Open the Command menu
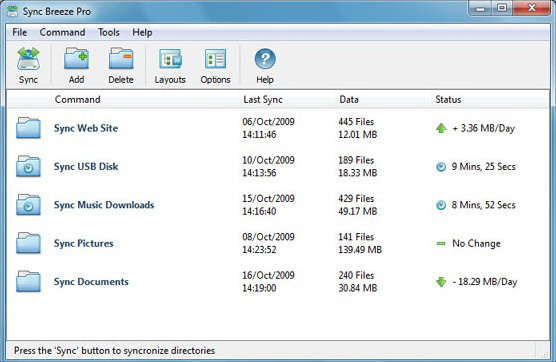This screenshot has width=556, height=362. coord(62,32)
